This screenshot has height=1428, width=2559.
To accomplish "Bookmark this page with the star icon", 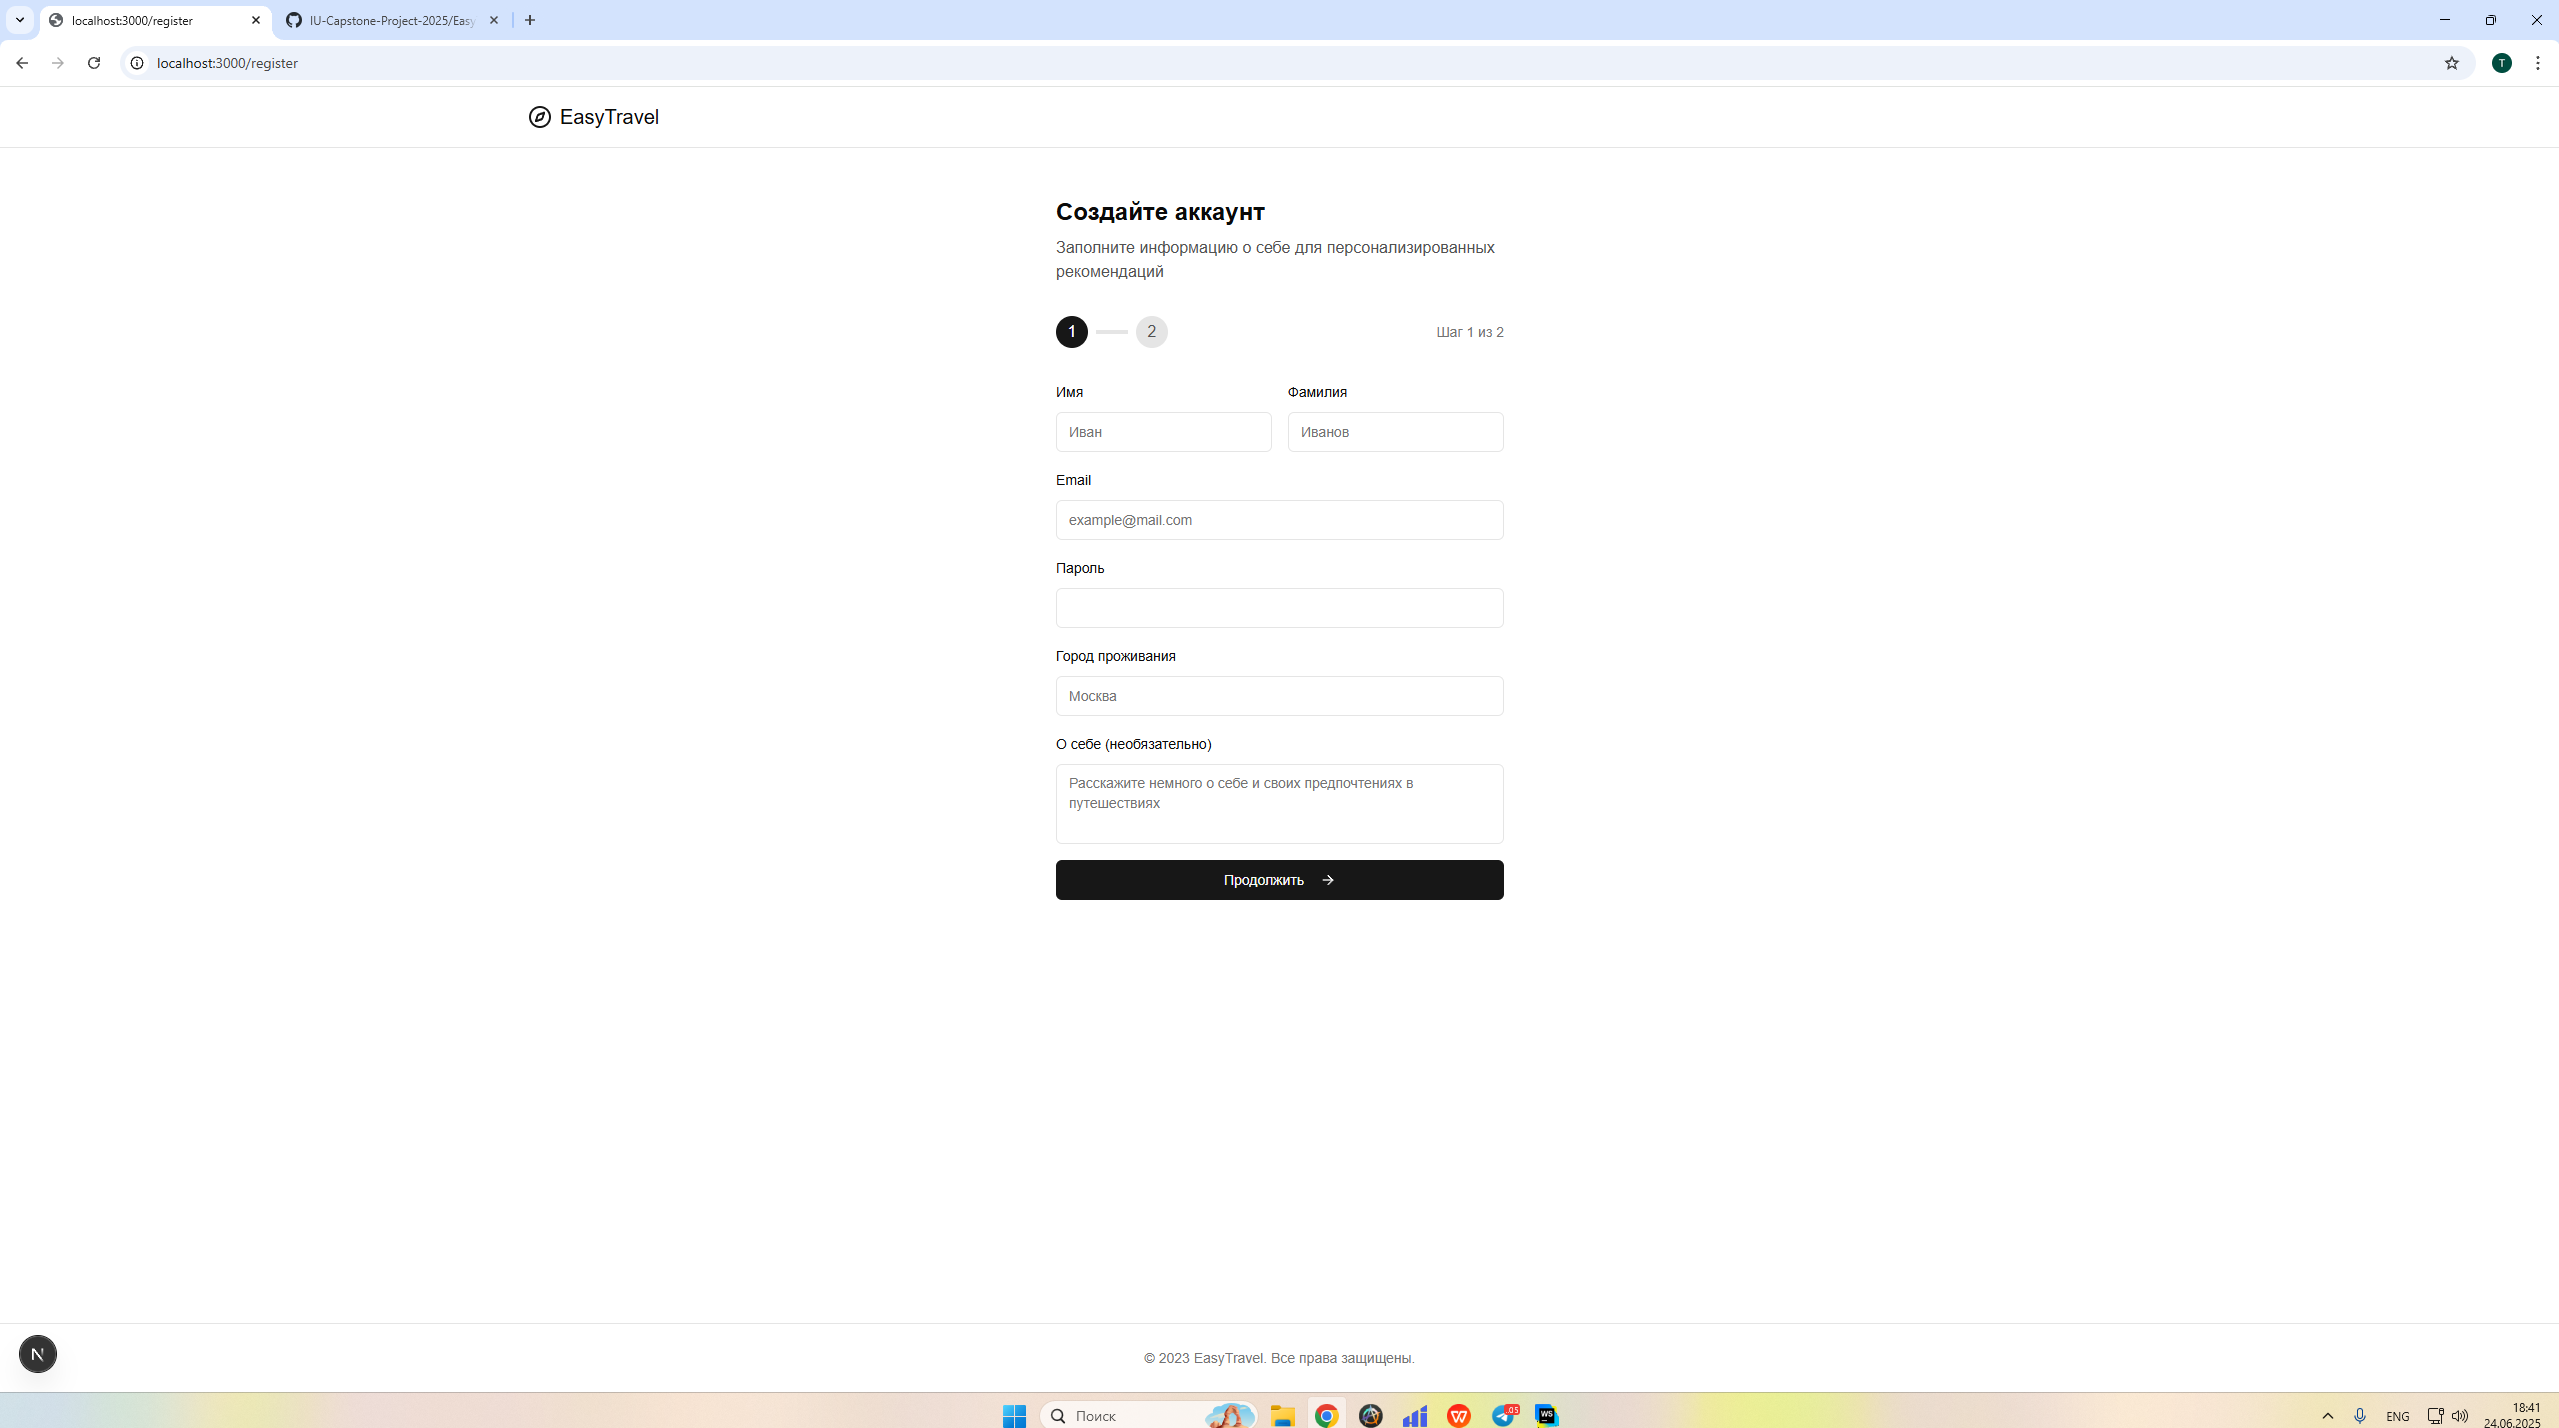I will coord(2451,63).
